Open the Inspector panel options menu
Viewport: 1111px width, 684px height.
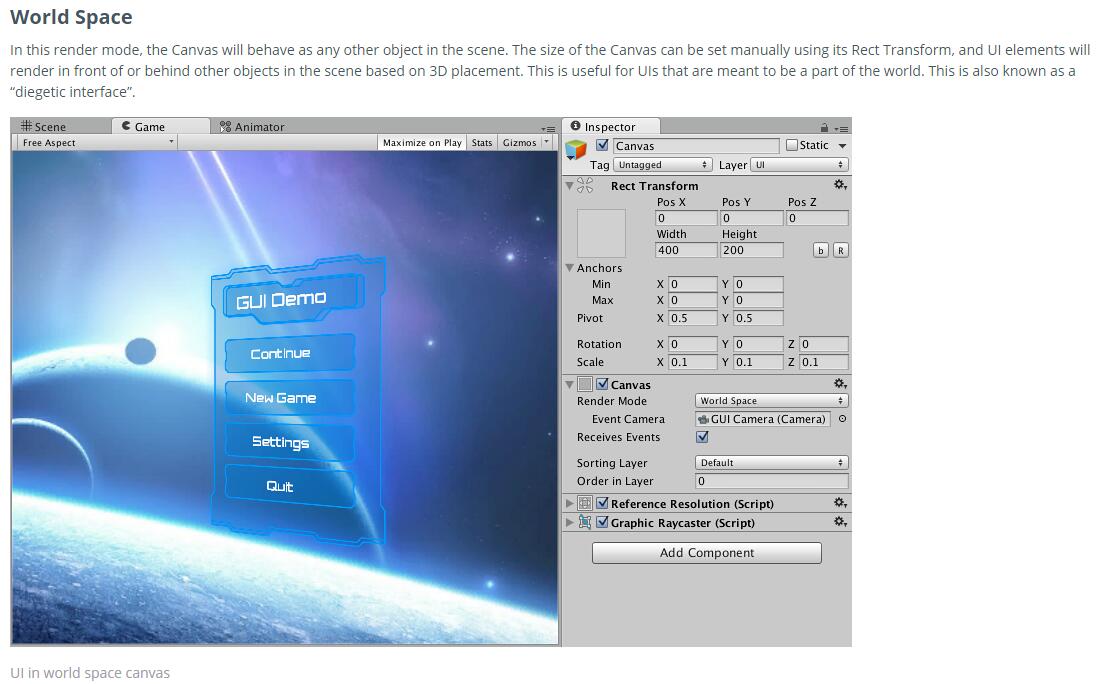point(841,128)
